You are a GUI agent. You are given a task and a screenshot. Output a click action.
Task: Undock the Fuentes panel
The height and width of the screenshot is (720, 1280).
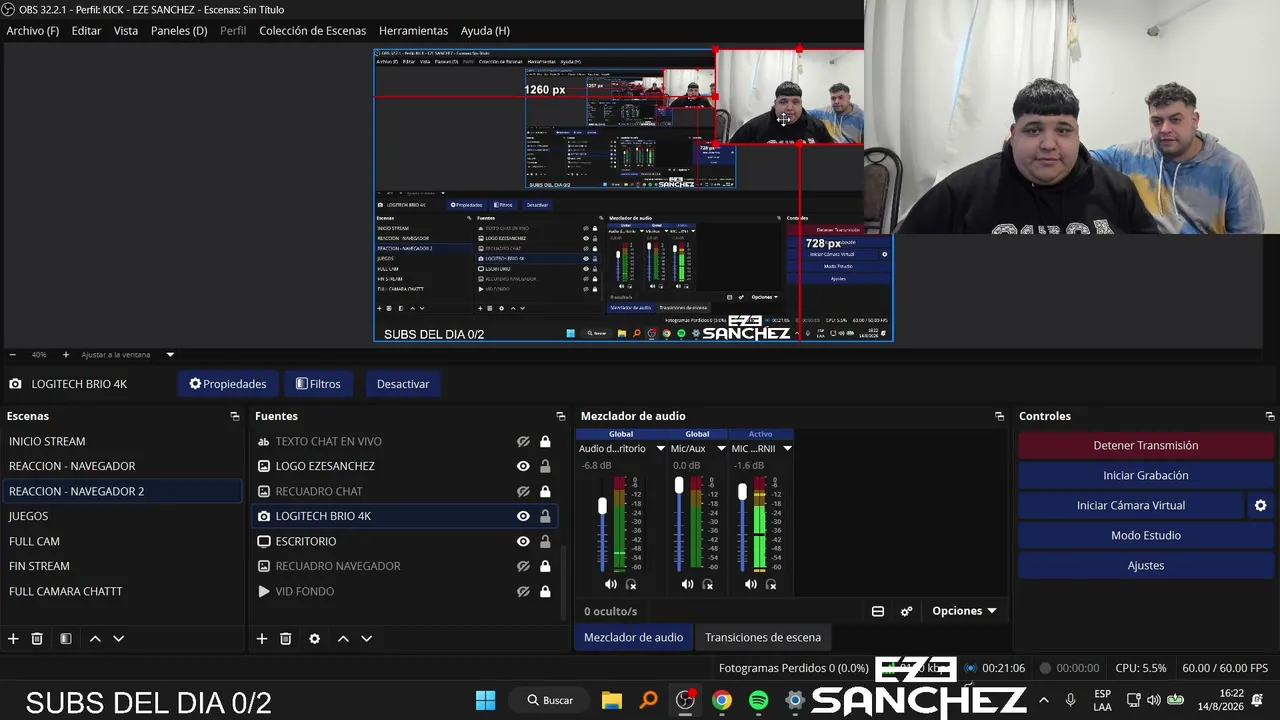[561, 416]
